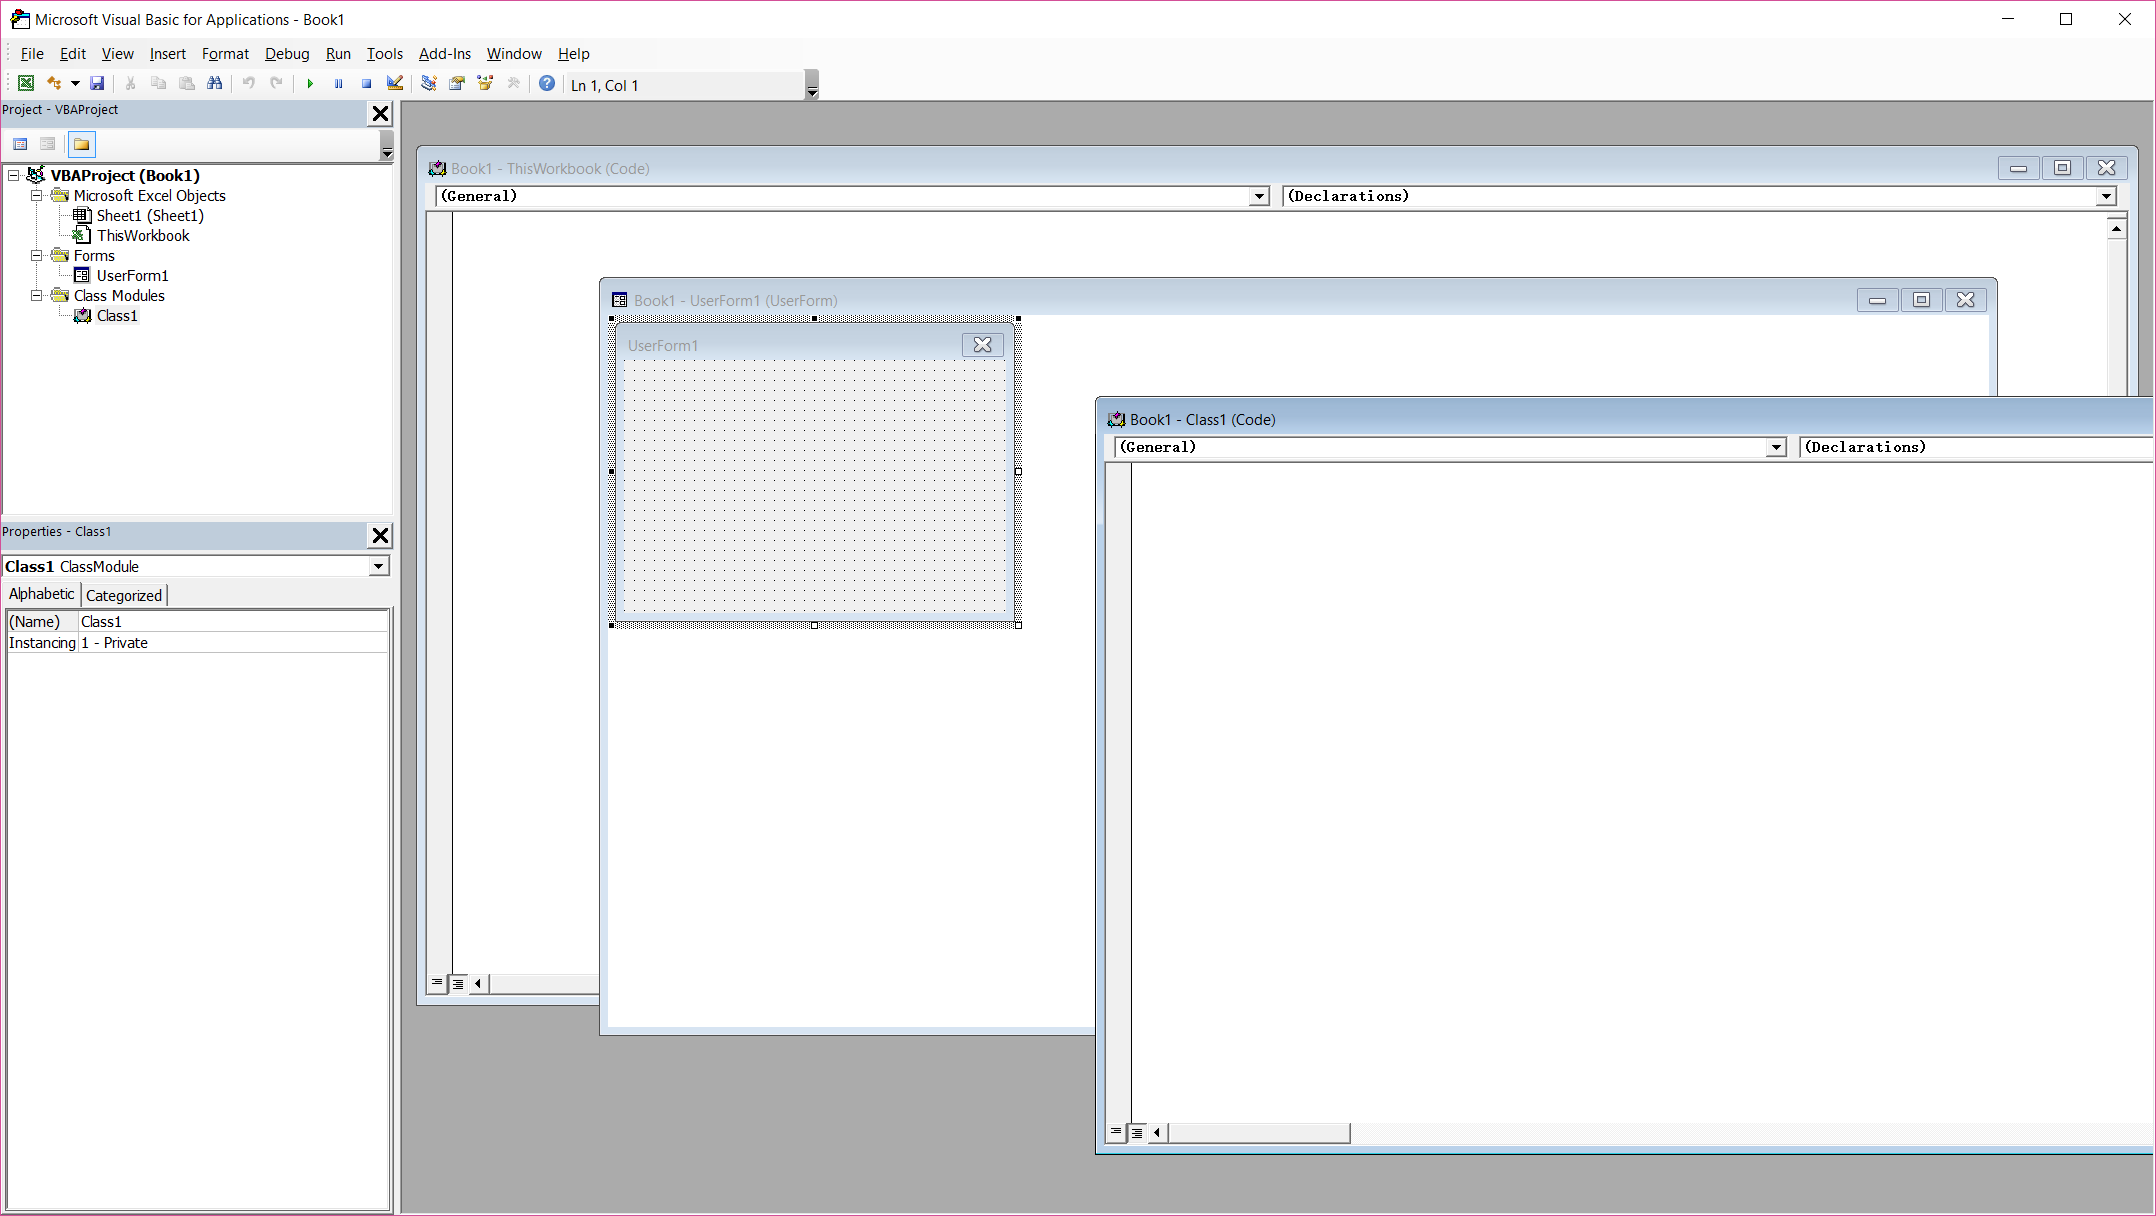This screenshot has width=2156, height=1216.
Task: Toggle Folders view in Project pane
Action: (82, 144)
